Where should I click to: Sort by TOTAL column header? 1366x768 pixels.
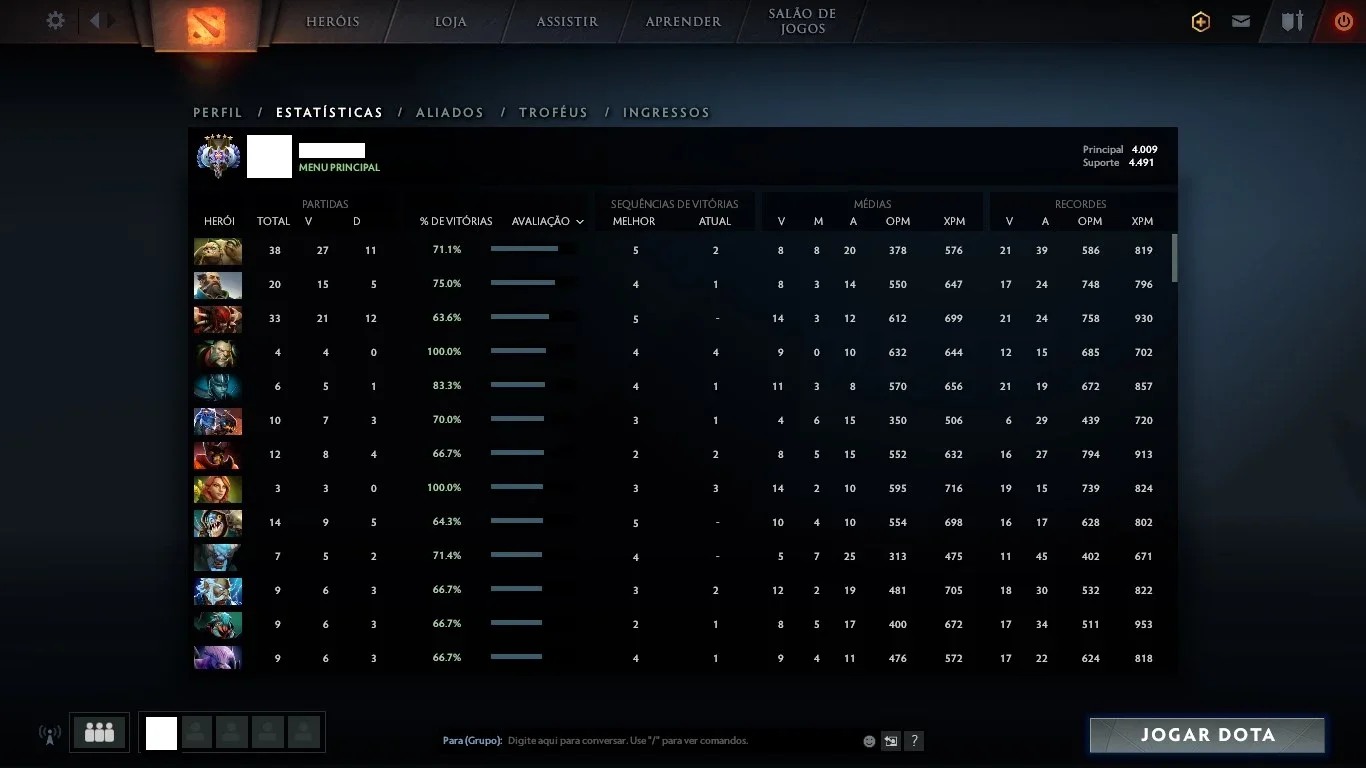click(273, 221)
